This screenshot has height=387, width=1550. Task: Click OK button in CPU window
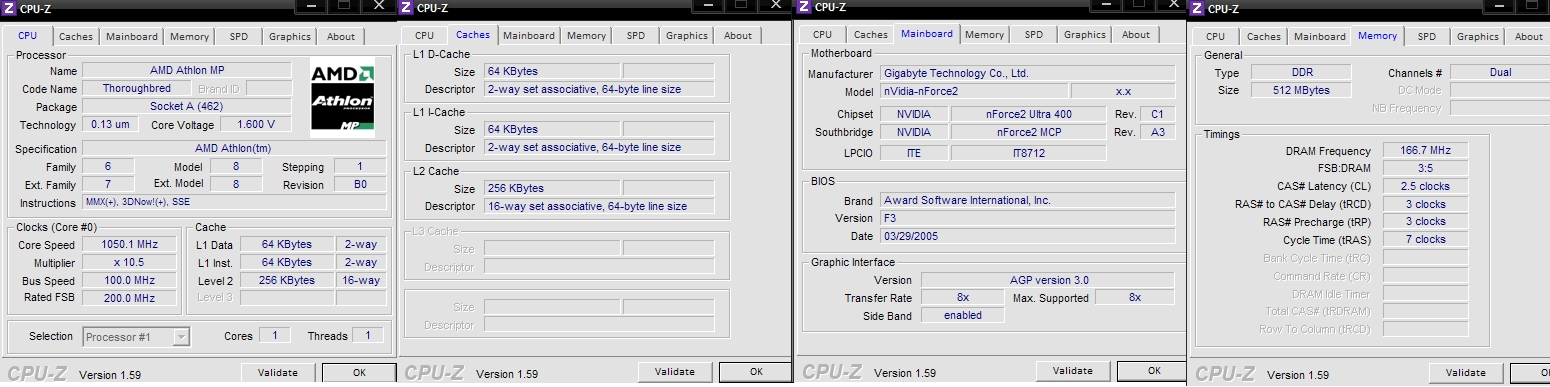[359, 373]
